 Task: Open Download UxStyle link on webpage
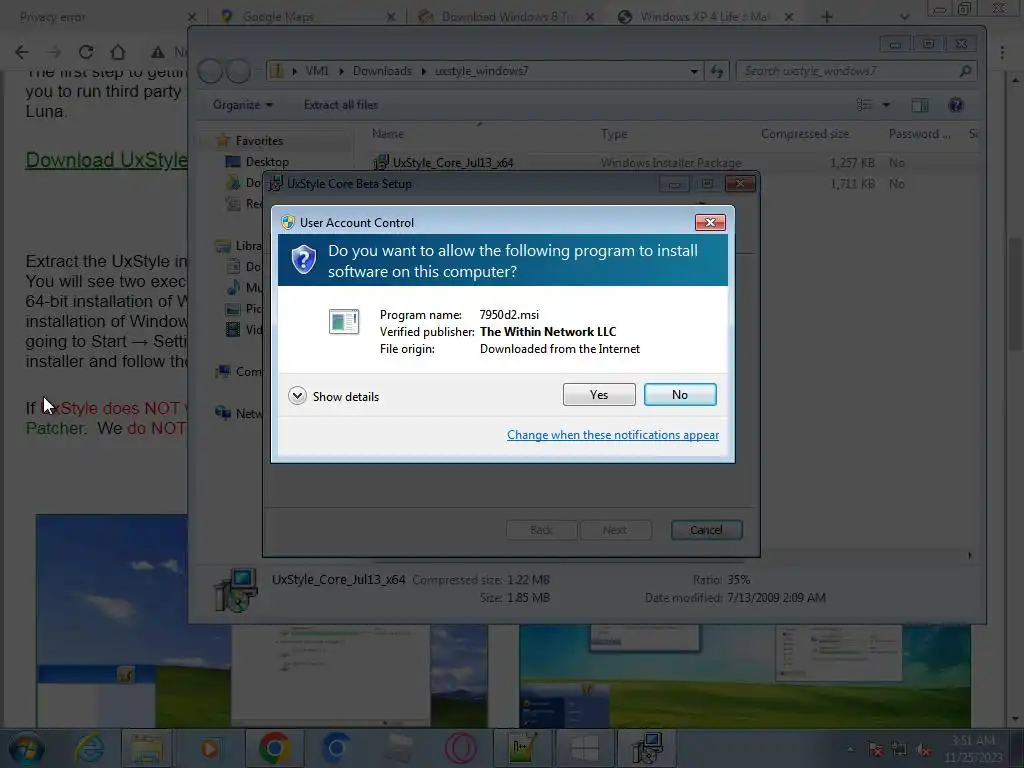click(x=106, y=160)
